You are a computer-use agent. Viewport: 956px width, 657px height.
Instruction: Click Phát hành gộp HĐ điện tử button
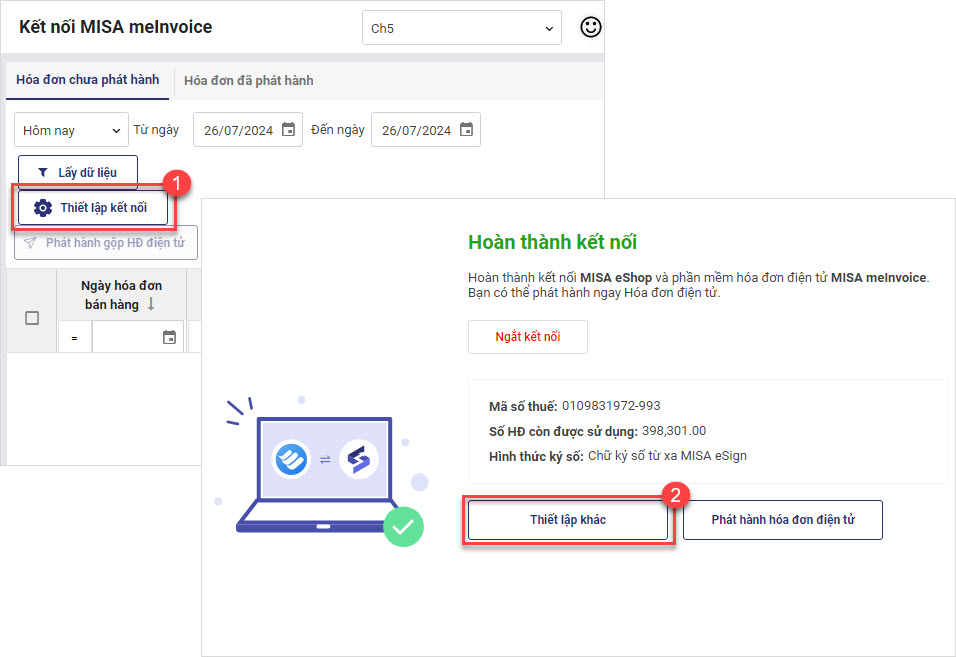(106, 243)
